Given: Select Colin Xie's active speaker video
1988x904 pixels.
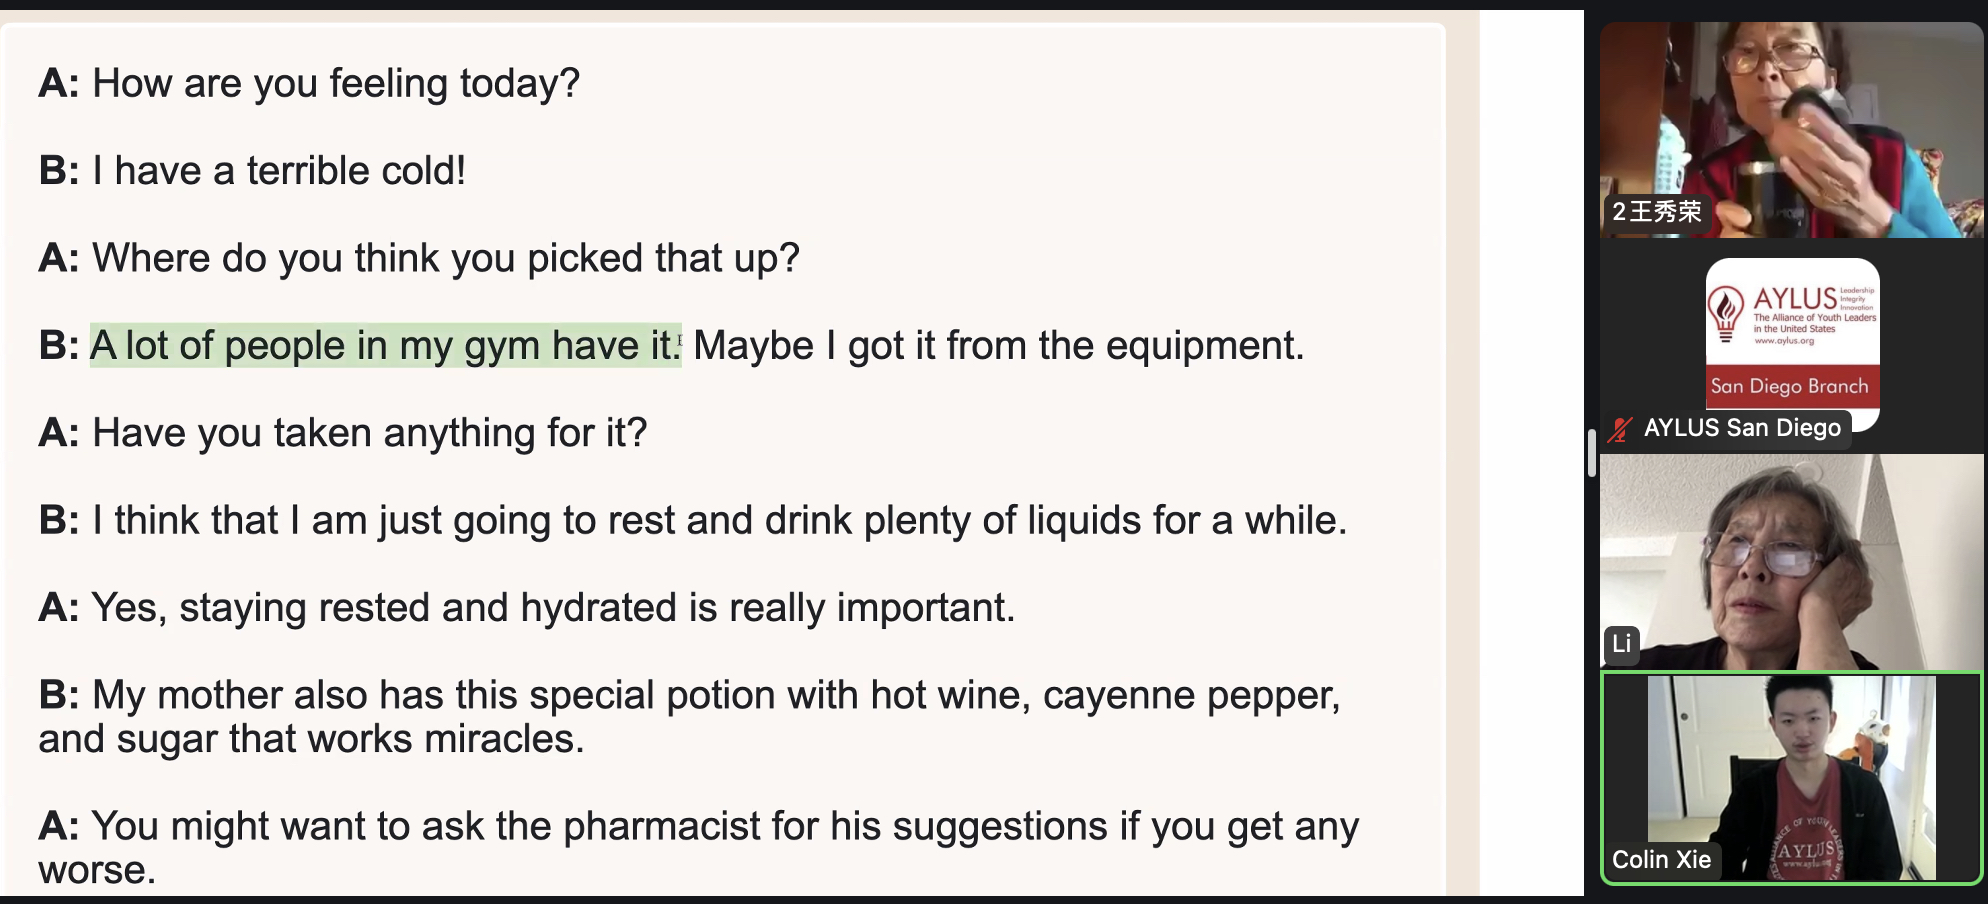Looking at the screenshot, I should pos(1791,778).
